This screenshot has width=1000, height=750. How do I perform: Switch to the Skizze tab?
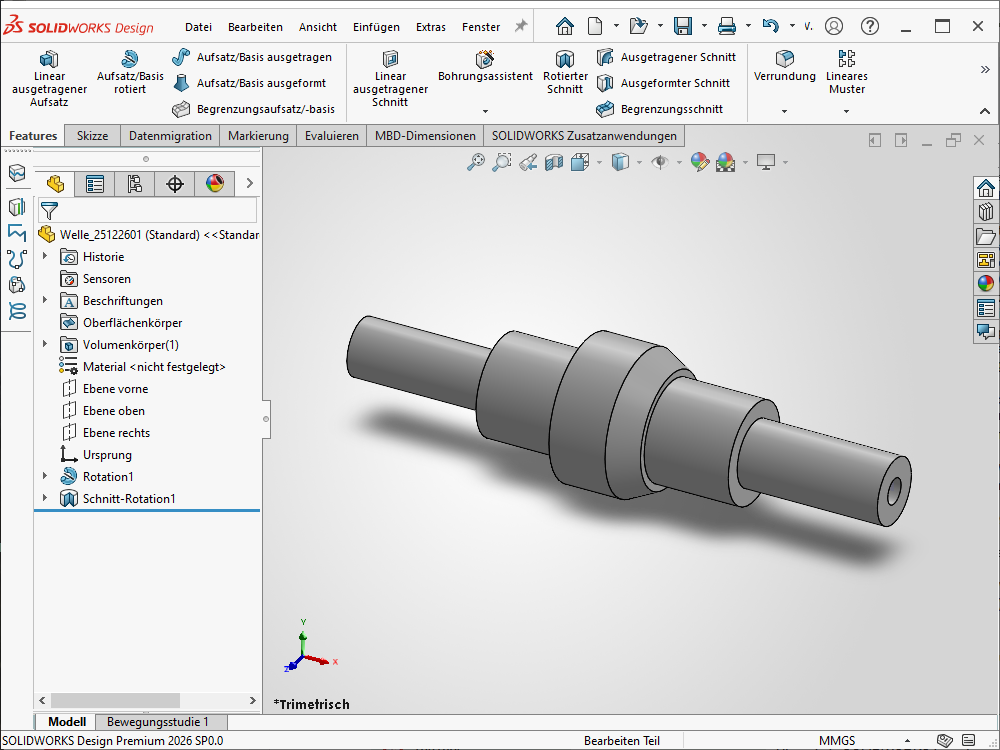pyautogui.click(x=92, y=136)
